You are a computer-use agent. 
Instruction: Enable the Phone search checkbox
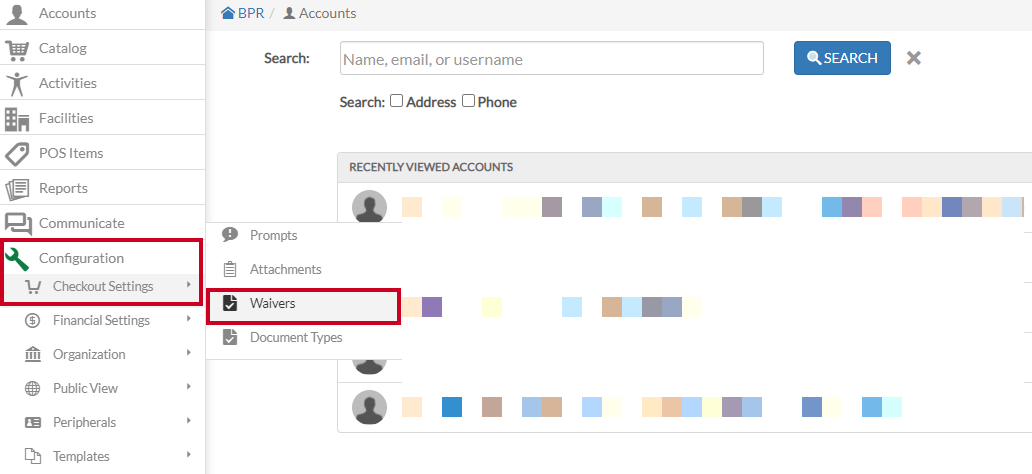468,101
